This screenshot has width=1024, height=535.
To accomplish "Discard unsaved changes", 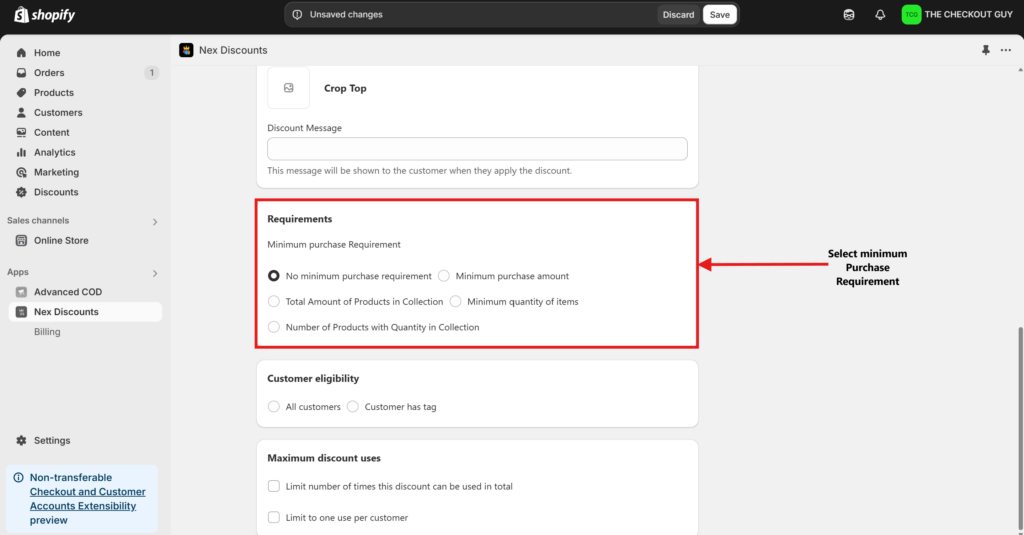I will click(678, 14).
